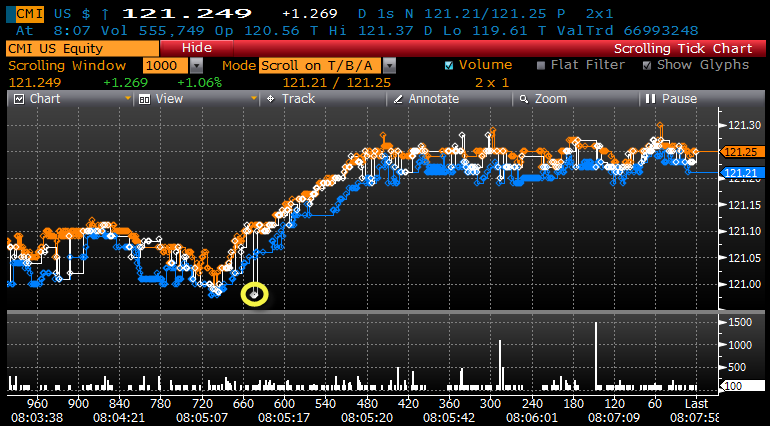Click the Zoom magnifier icon
The image size is (770, 426).
click(524, 99)
